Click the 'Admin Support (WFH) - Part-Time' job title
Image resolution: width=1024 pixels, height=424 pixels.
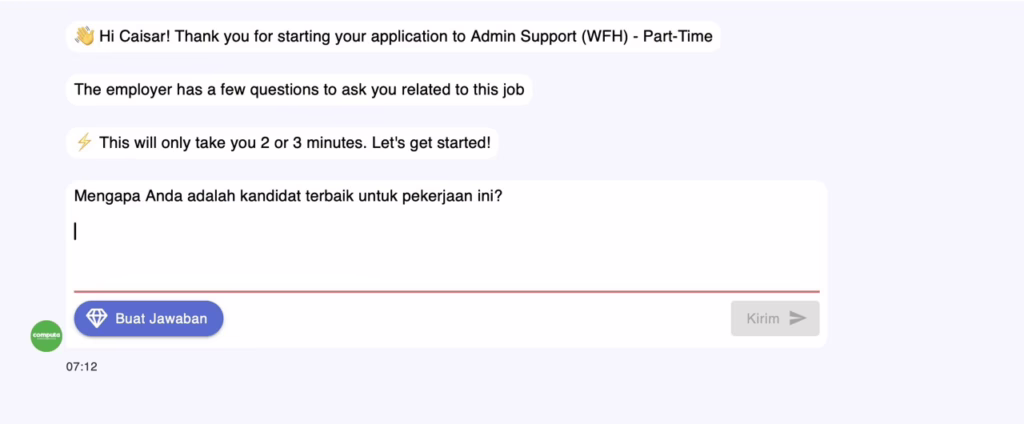(598, 37)
